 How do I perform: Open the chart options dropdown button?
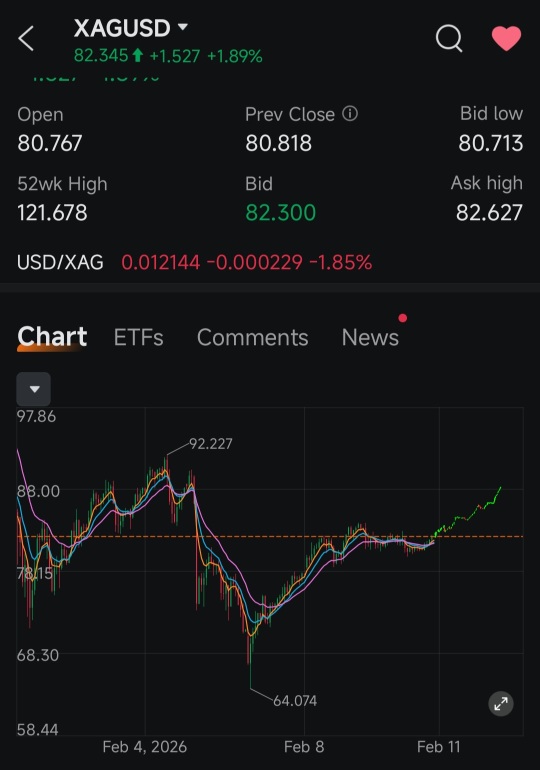tap(34, 389)
